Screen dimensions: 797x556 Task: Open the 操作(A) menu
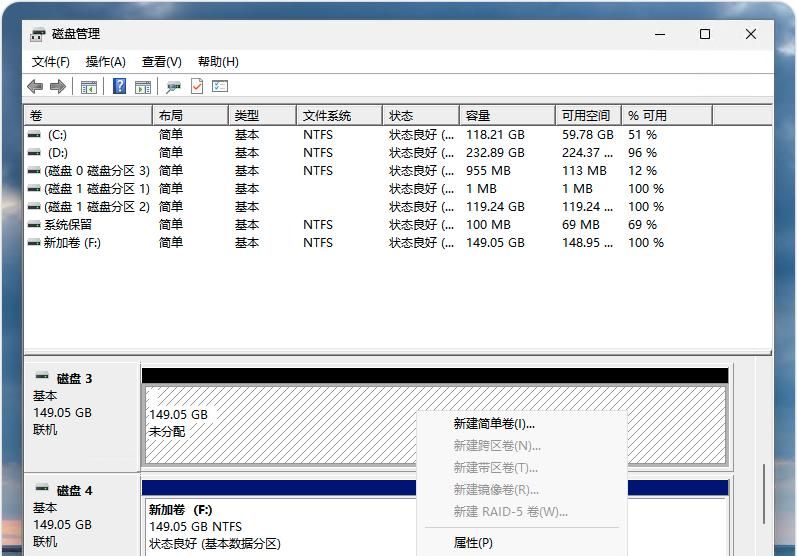click(x=106, y=62)
